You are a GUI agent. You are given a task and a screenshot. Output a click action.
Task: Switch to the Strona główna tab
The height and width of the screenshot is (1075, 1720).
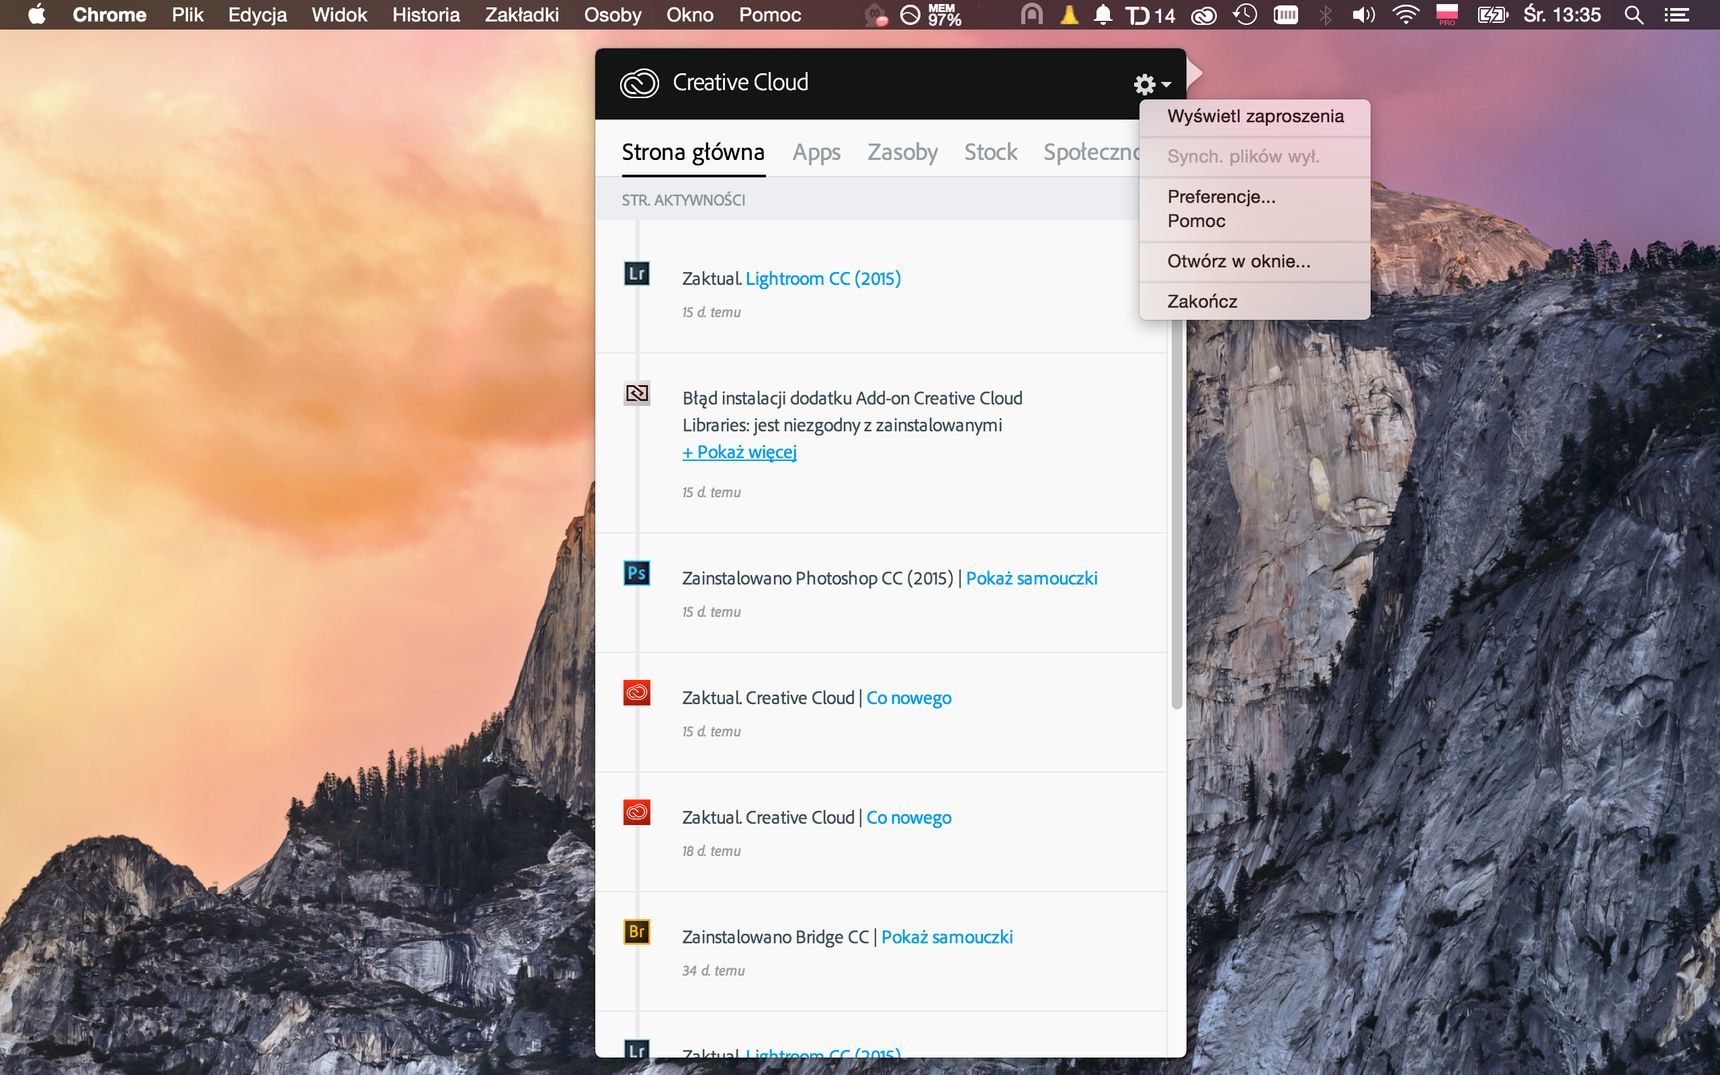tap(693, 152)
